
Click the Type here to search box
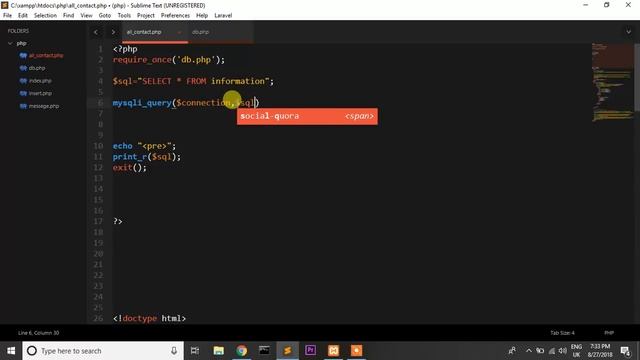coord(103,351)
